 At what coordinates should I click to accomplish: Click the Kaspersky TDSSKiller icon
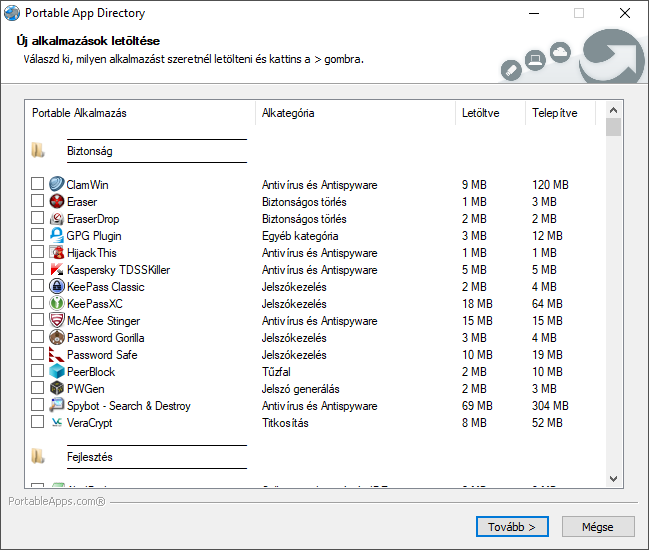pyautogui.click(x=57, y=269)
